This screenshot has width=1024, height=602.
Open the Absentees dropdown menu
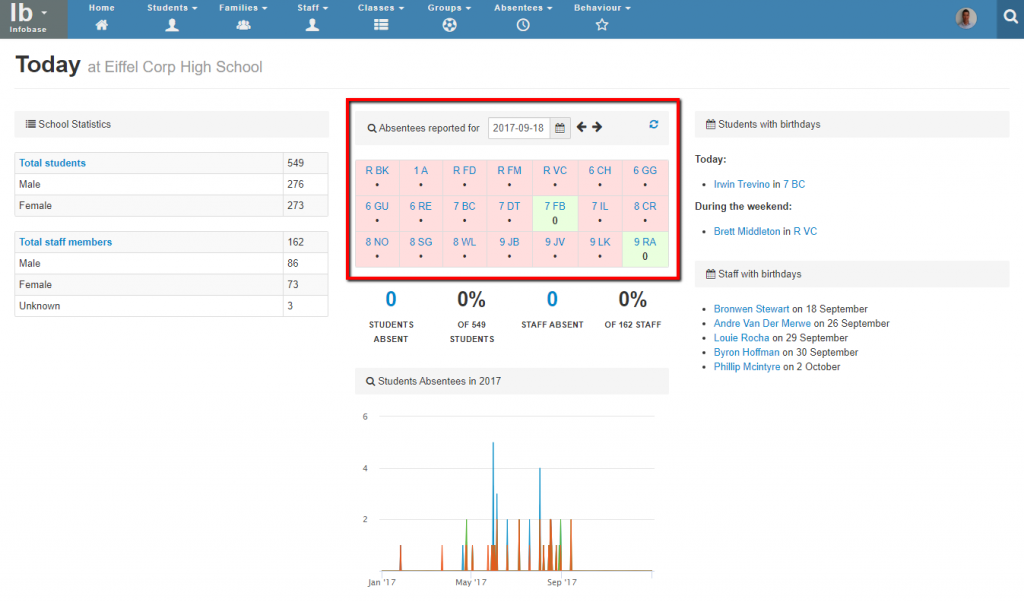click(523, 8)
